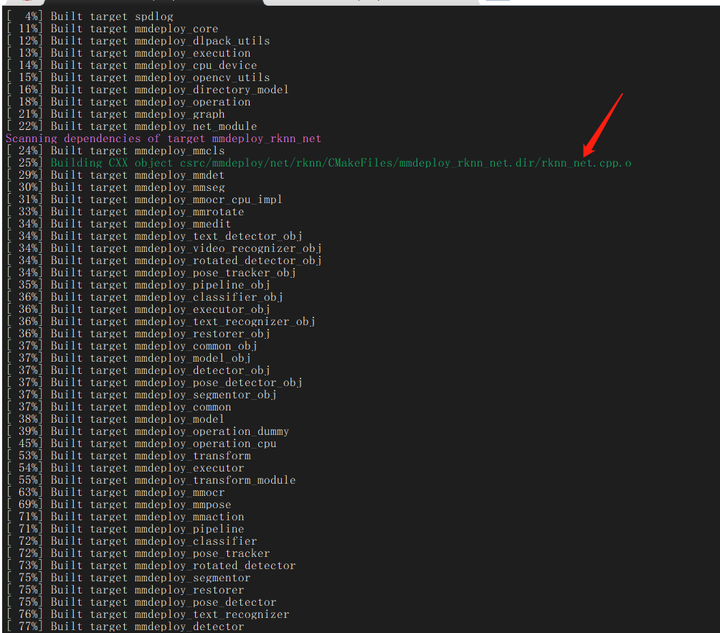Select 'Built target mmdeploy_net_module' line
The height and width of the screenshot is (633, 720).
[132, 126]
